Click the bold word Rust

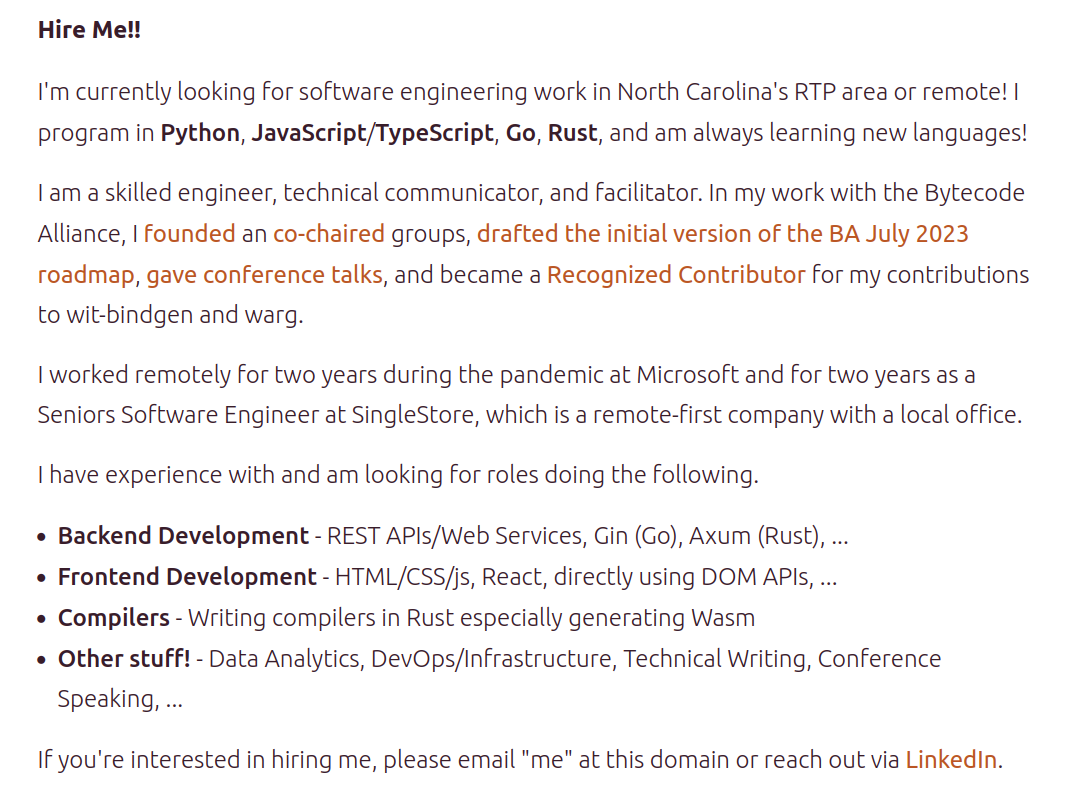572,133
